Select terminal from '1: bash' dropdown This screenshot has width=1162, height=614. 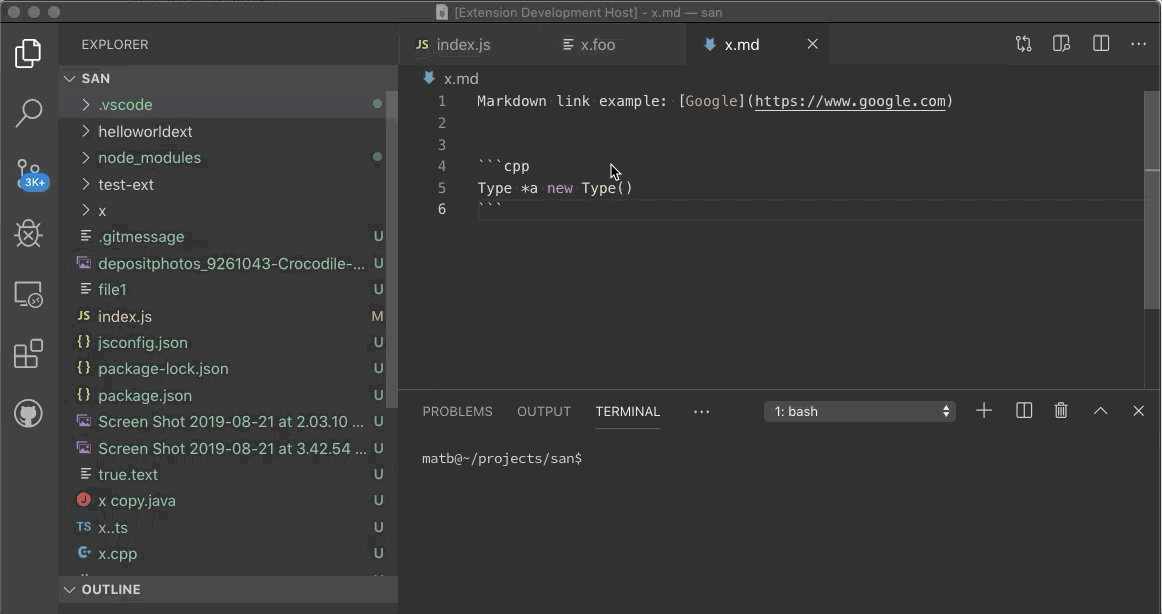tap(860, 412)
